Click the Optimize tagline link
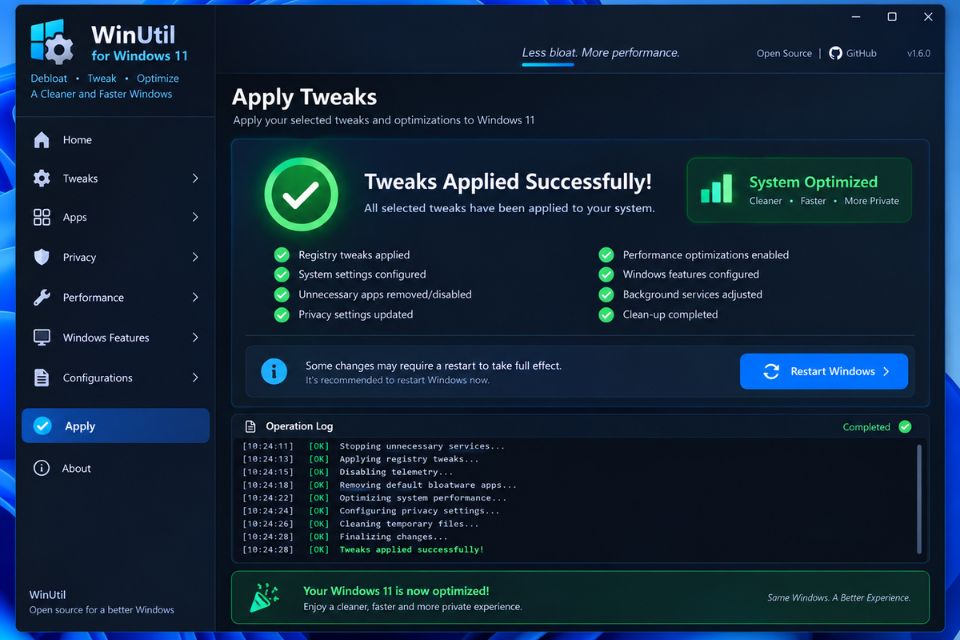This screenshot has height=640, width=960. point(157,78)
